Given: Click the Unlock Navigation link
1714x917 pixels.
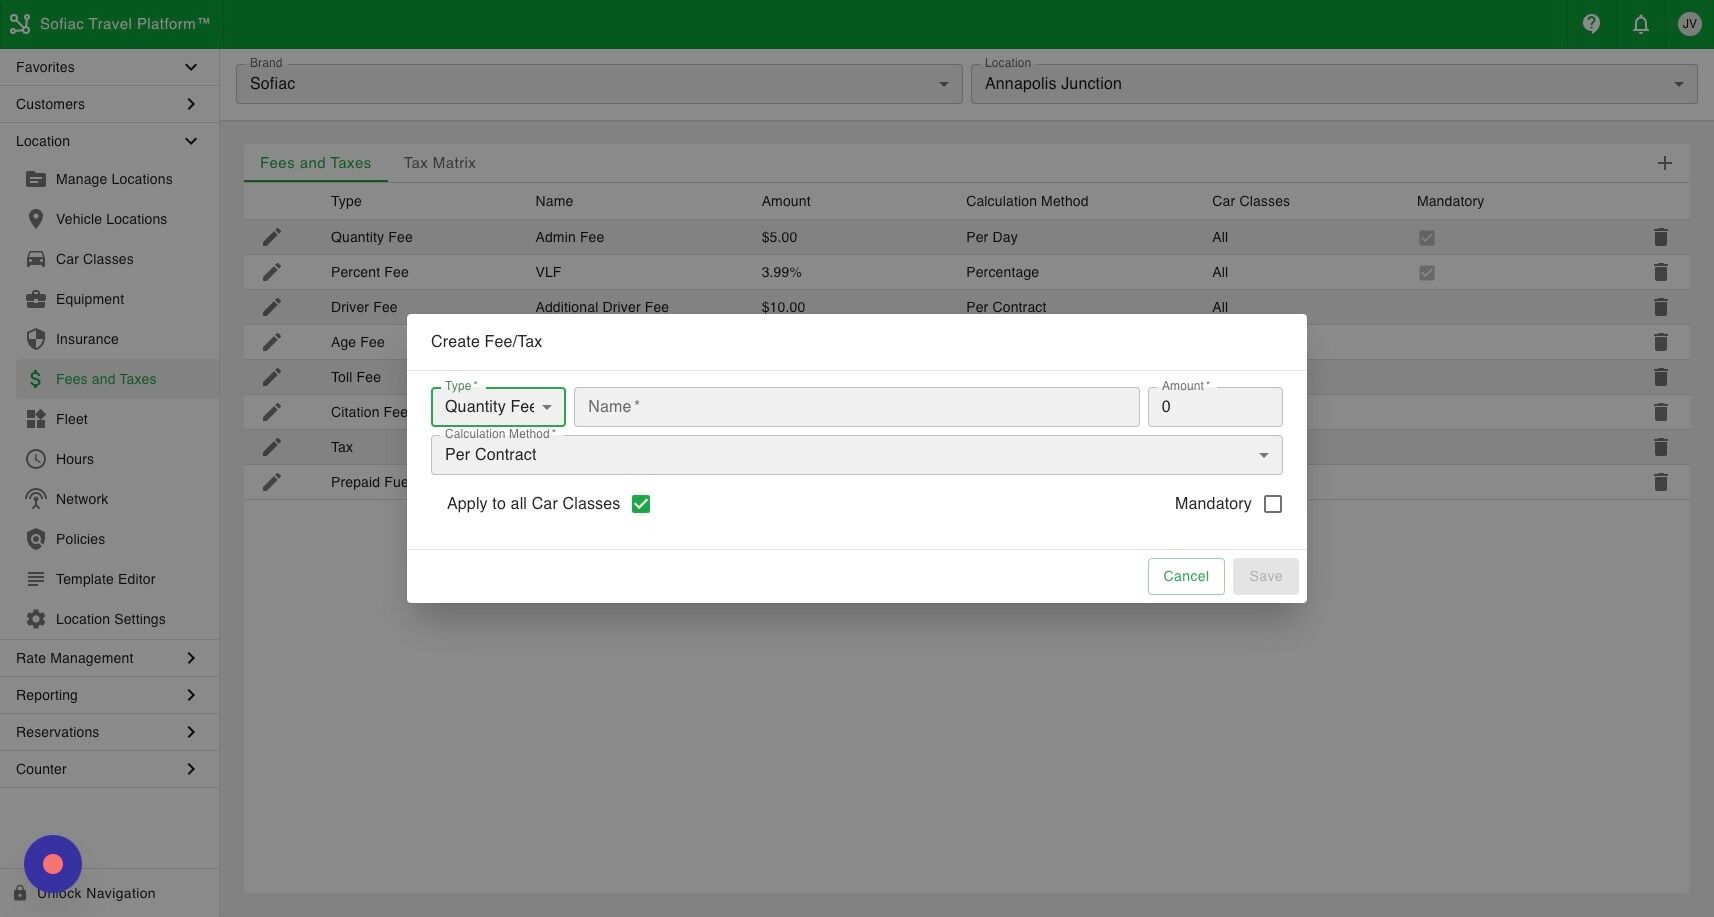Looking at the screenshot, I should [96, 893].
